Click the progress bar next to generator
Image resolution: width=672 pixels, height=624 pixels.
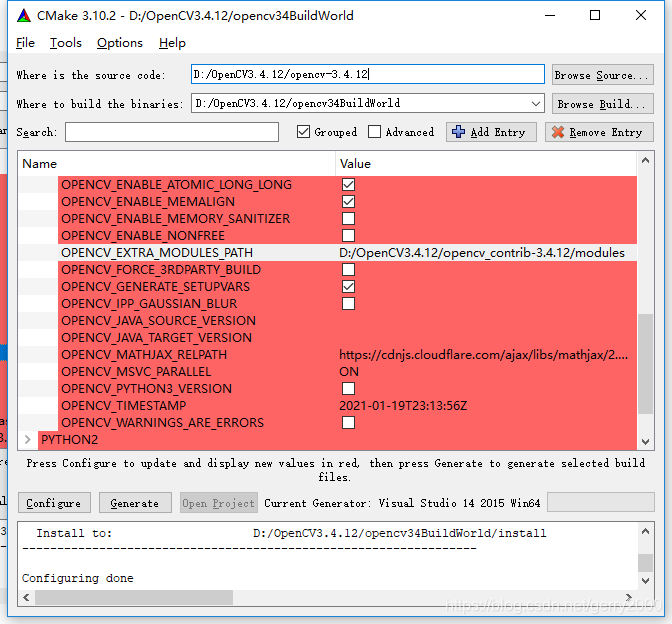601,502
